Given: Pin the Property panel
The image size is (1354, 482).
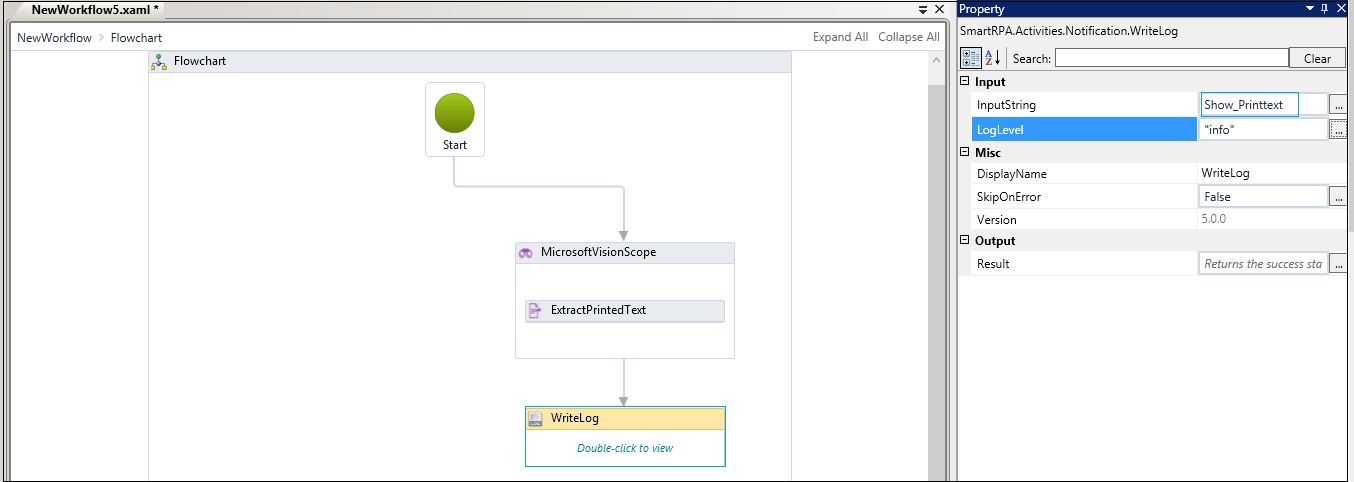Looking at the screenshot, I should (x=1326, y=9).
